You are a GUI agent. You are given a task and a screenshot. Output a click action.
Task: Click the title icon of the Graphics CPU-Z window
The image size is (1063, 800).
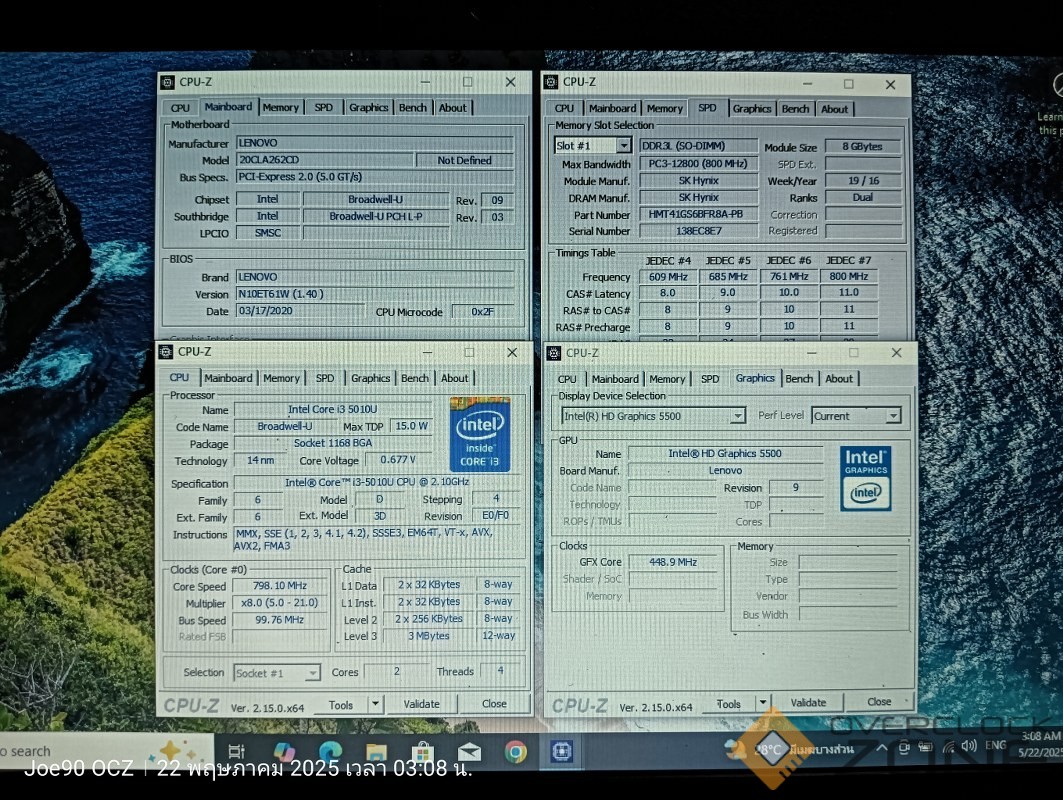pos(554,353)
